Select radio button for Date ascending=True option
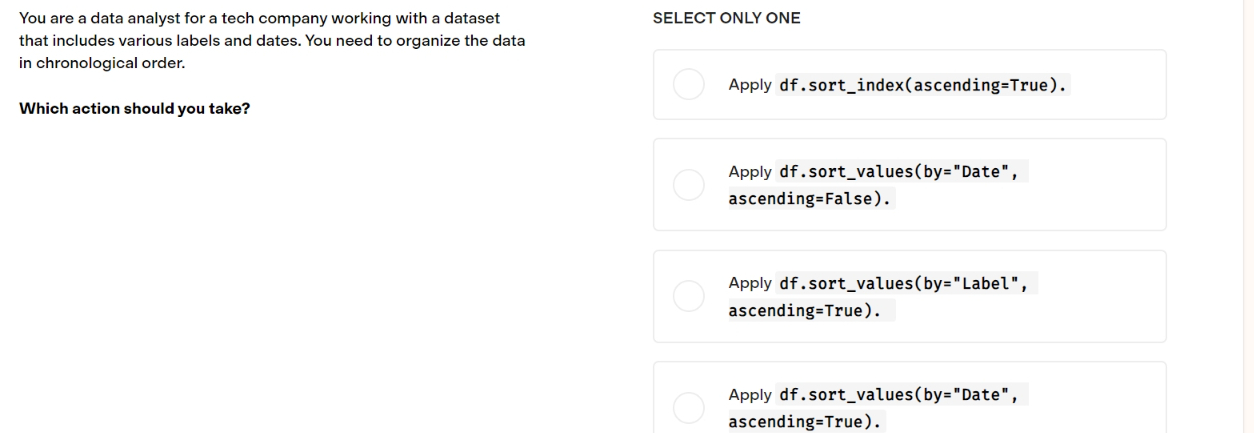The width and height of the screenshot is (1254, 433). click(690, 408)
